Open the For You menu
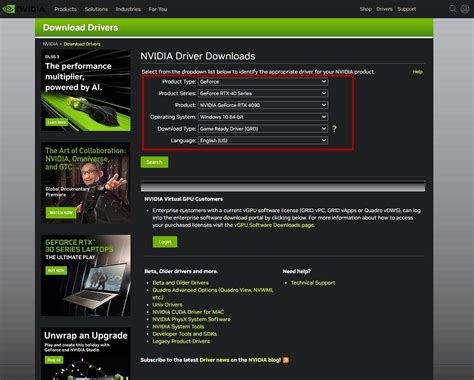 point(158,9)
